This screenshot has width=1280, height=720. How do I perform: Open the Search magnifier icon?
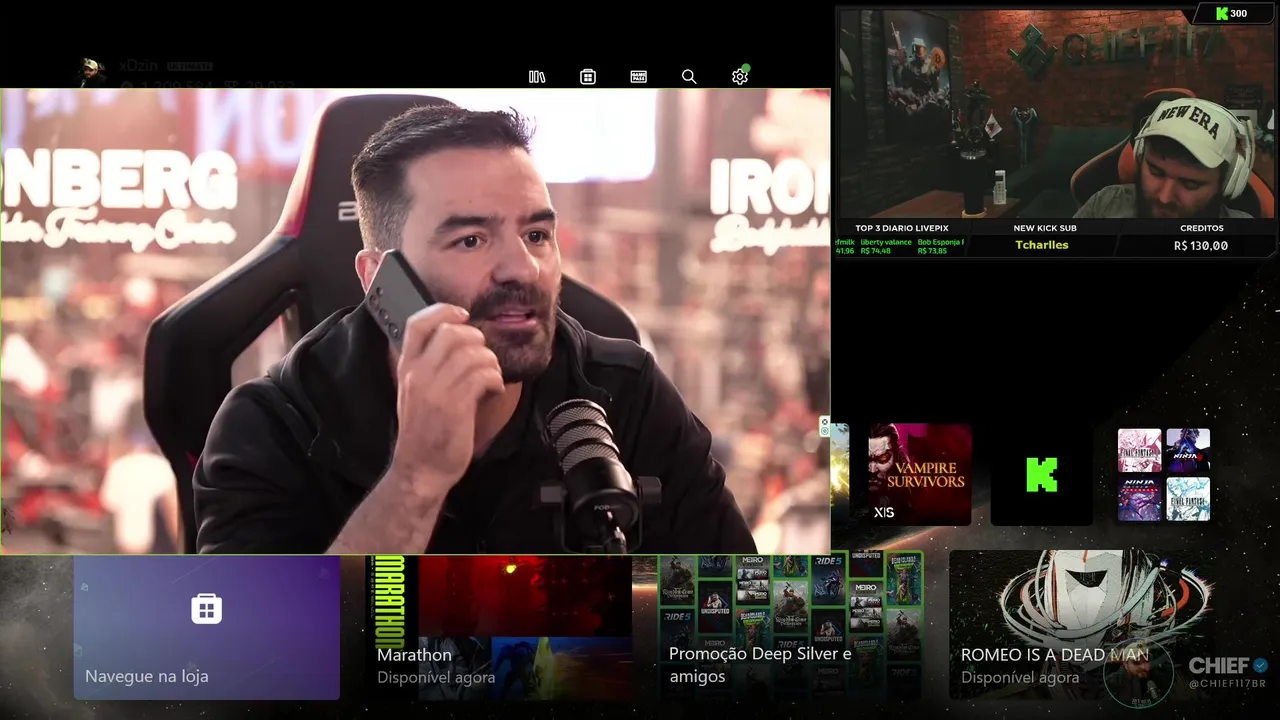click(689, 77)
